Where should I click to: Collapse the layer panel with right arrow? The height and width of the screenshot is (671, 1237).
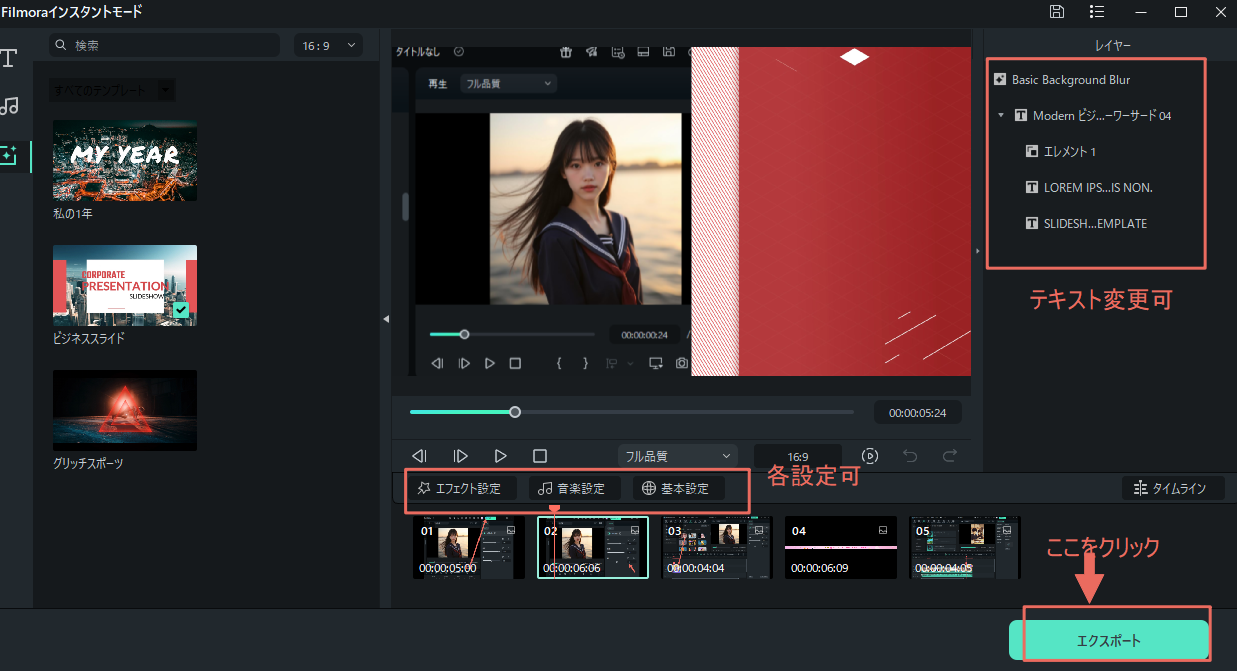tap(978, 251)
